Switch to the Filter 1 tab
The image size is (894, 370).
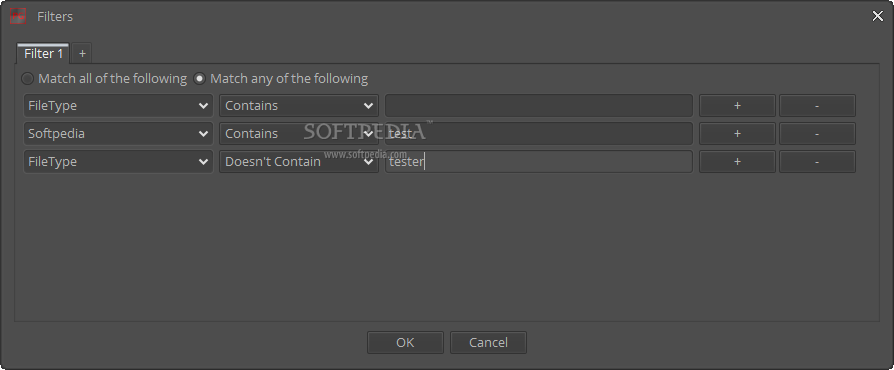tap(43, 54)
